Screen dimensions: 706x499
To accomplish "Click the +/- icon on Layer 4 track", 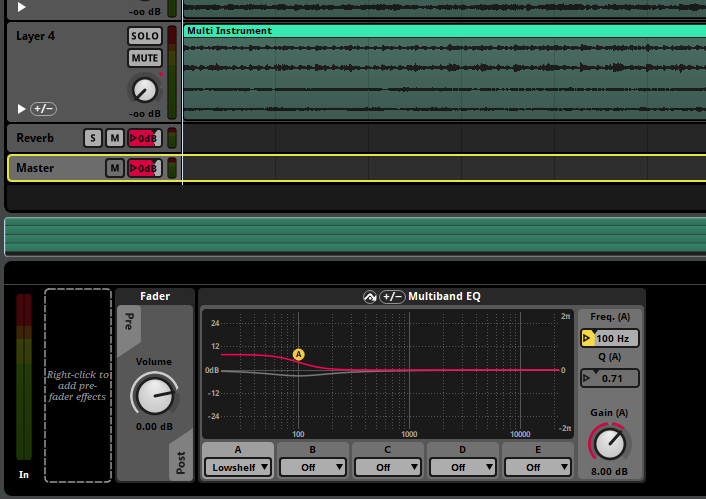I will [43, 108].
